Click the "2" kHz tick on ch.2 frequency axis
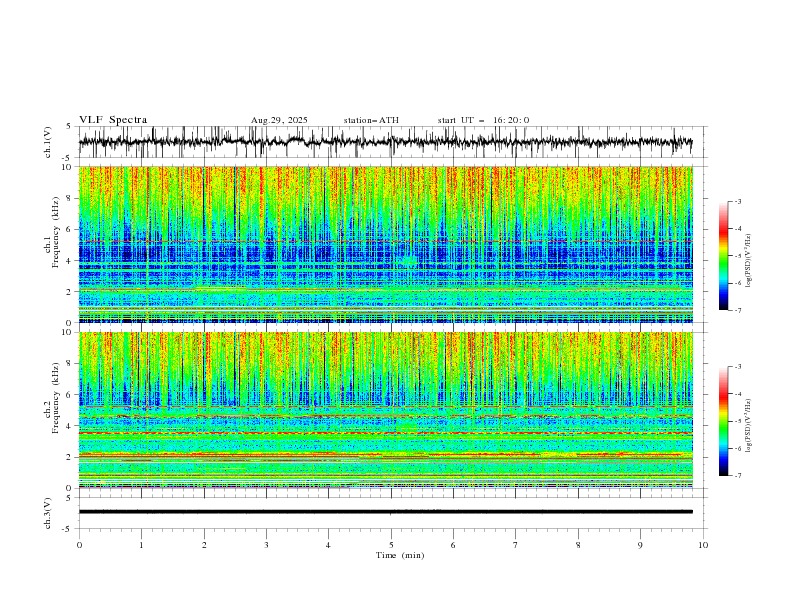 [71, 457]
